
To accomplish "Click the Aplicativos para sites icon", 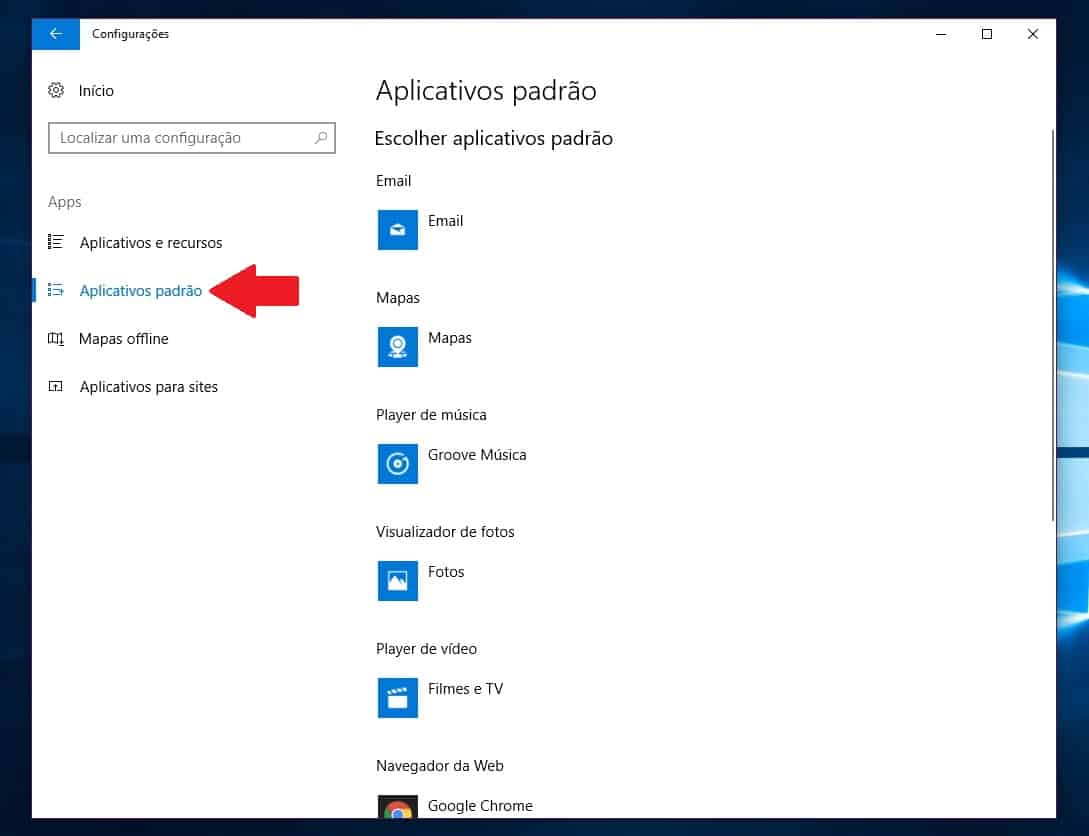I will [x=56, y=386].
